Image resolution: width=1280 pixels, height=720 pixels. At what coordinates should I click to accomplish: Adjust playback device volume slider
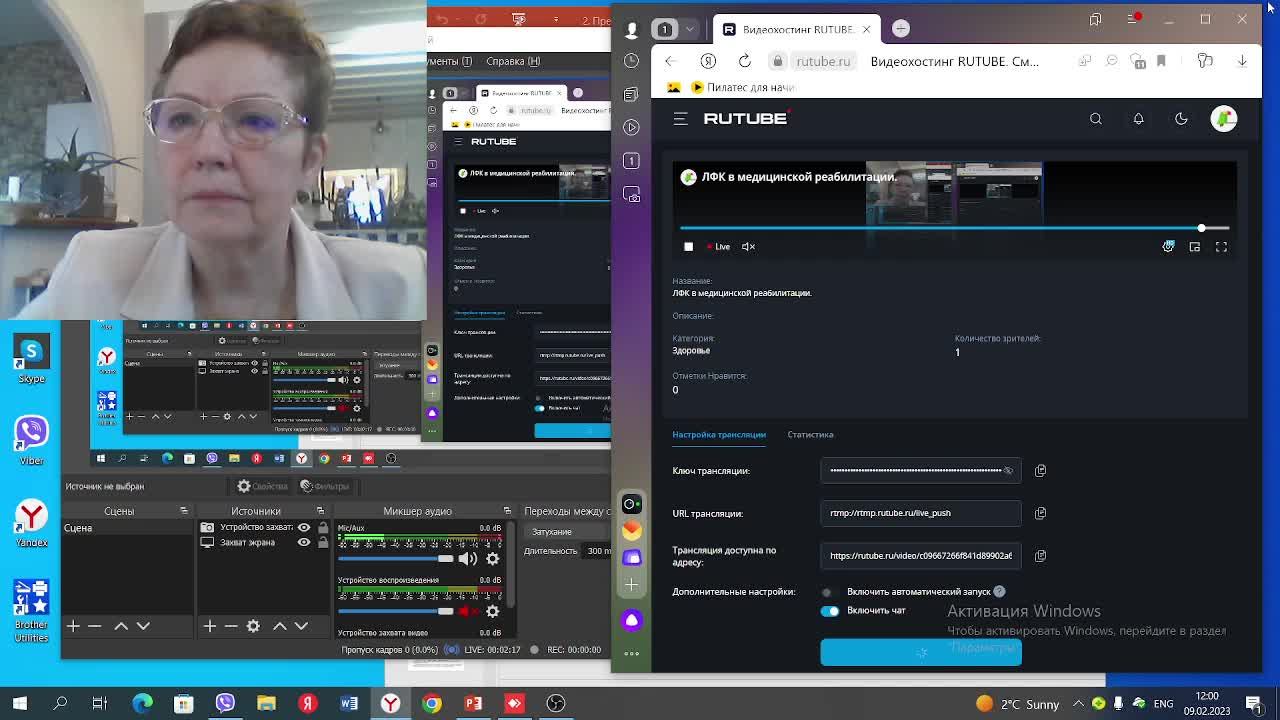tap(396, 611)
